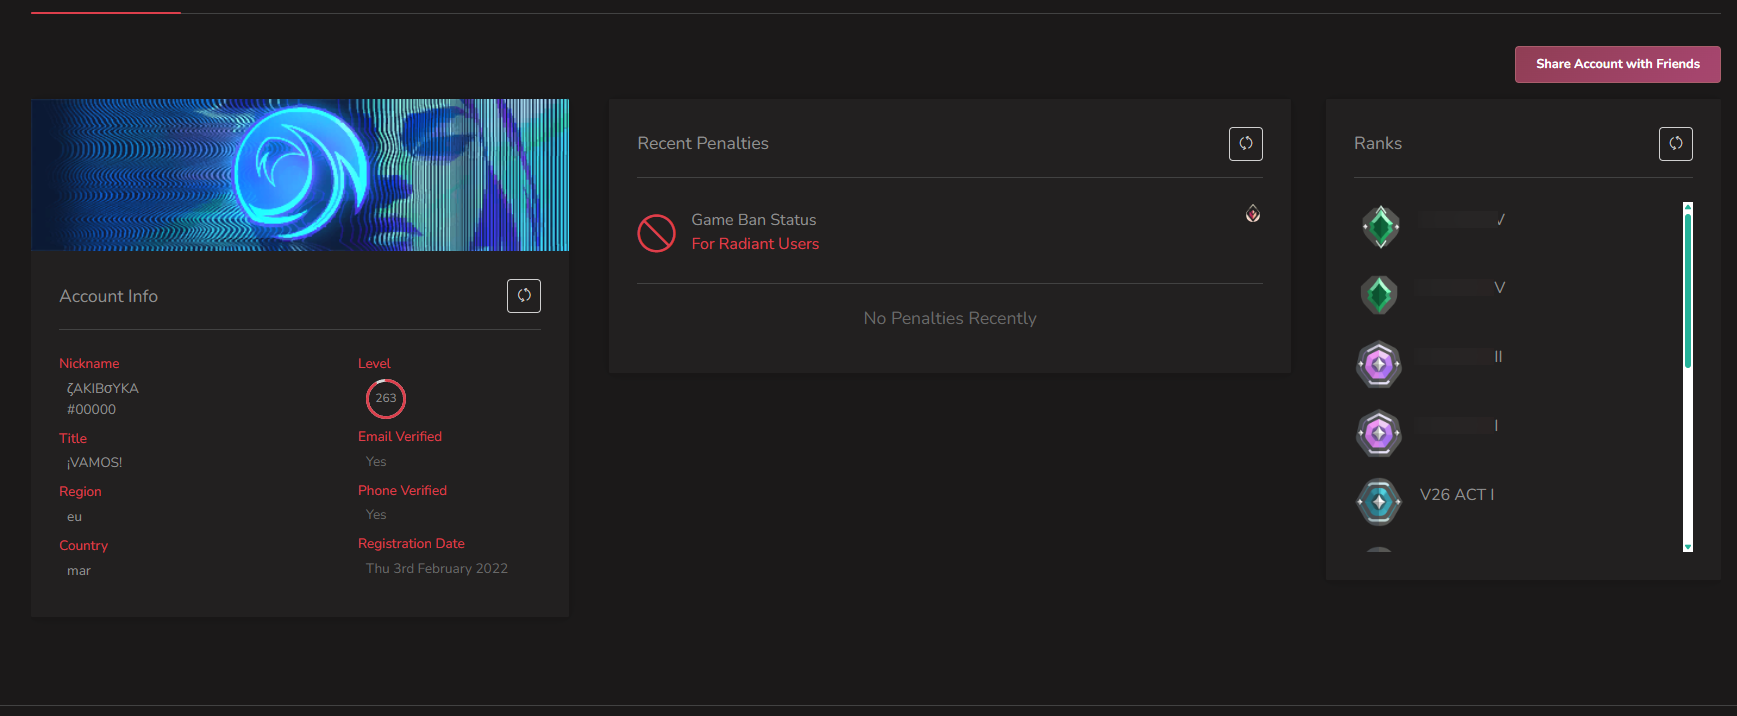The image size is (1737, 716).
Task: Click the 'V26 ACT I' rank label
Action: click(1457, 495)
